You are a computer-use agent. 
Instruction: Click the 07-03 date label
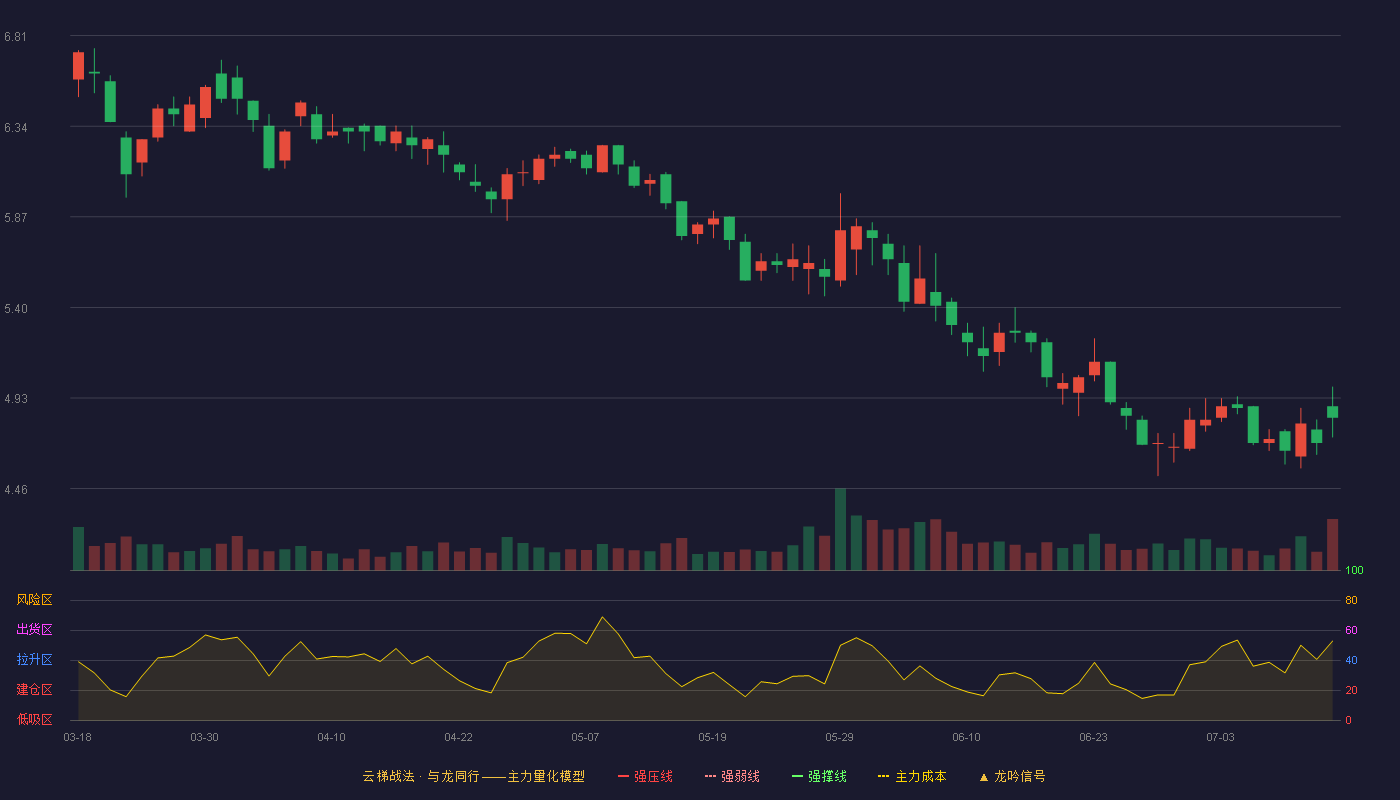(x=1220, y=737)
